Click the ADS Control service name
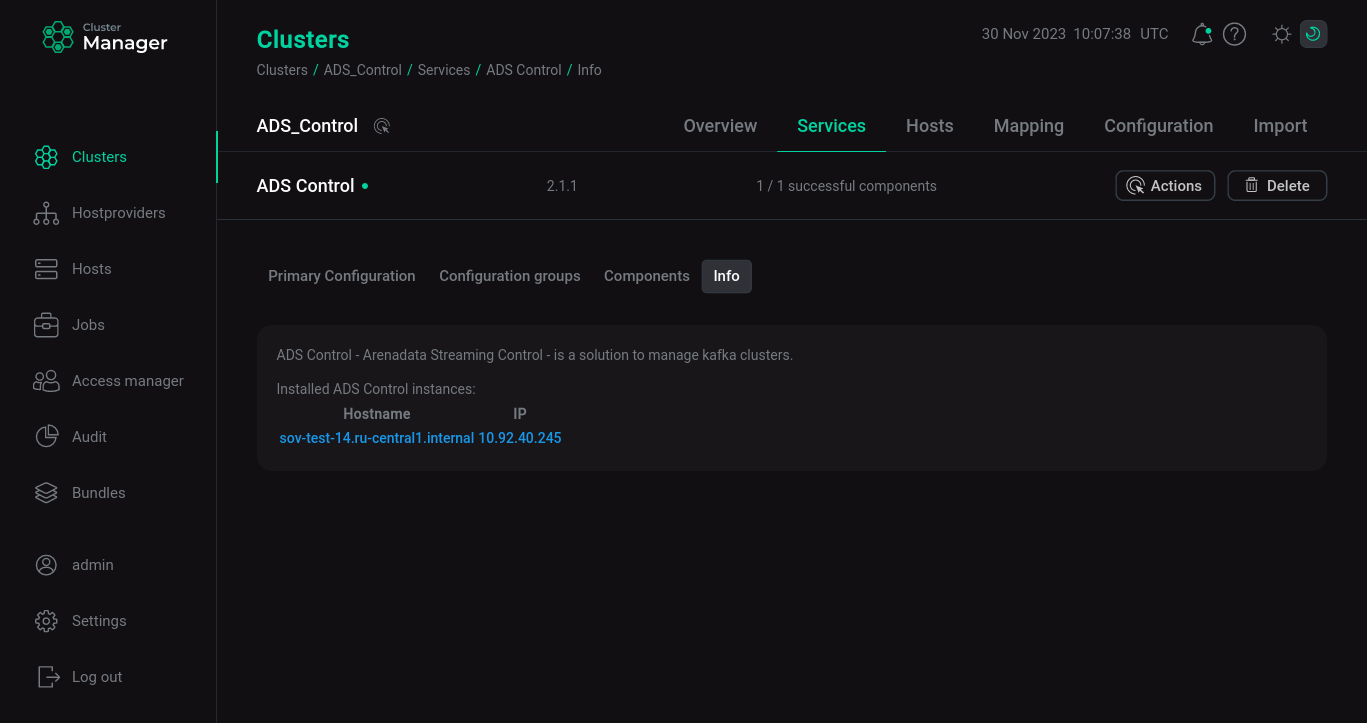This screenshot has height=723, width=1367. pos(306,186)
